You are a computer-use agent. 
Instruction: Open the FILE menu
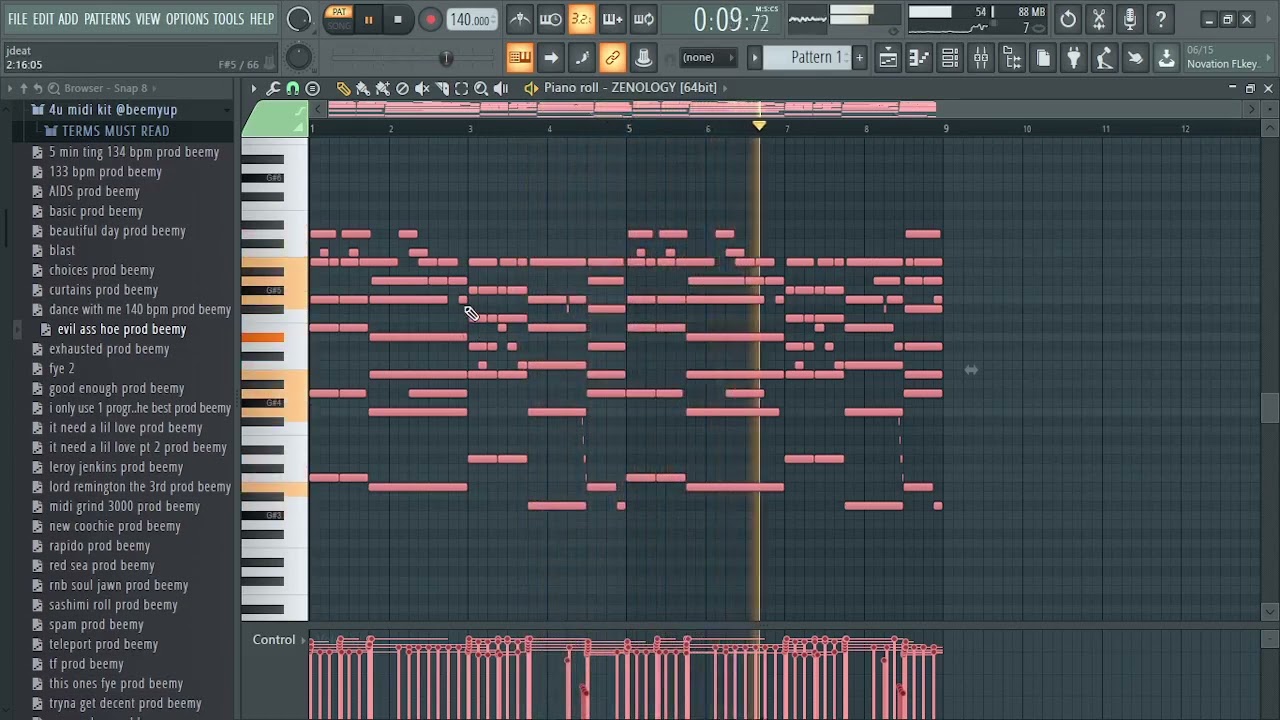click(18, 19)
